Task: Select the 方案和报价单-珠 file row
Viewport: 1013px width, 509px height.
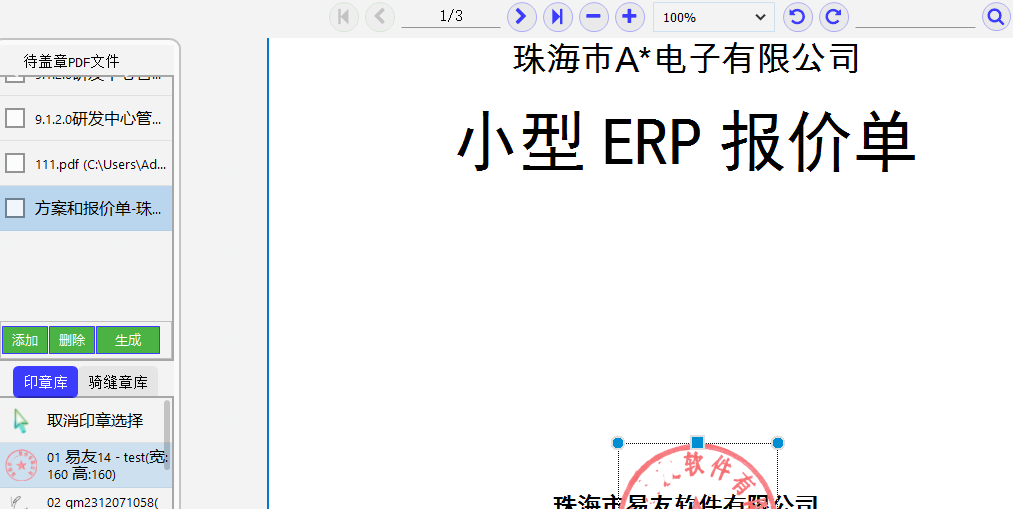Action: 86,208
